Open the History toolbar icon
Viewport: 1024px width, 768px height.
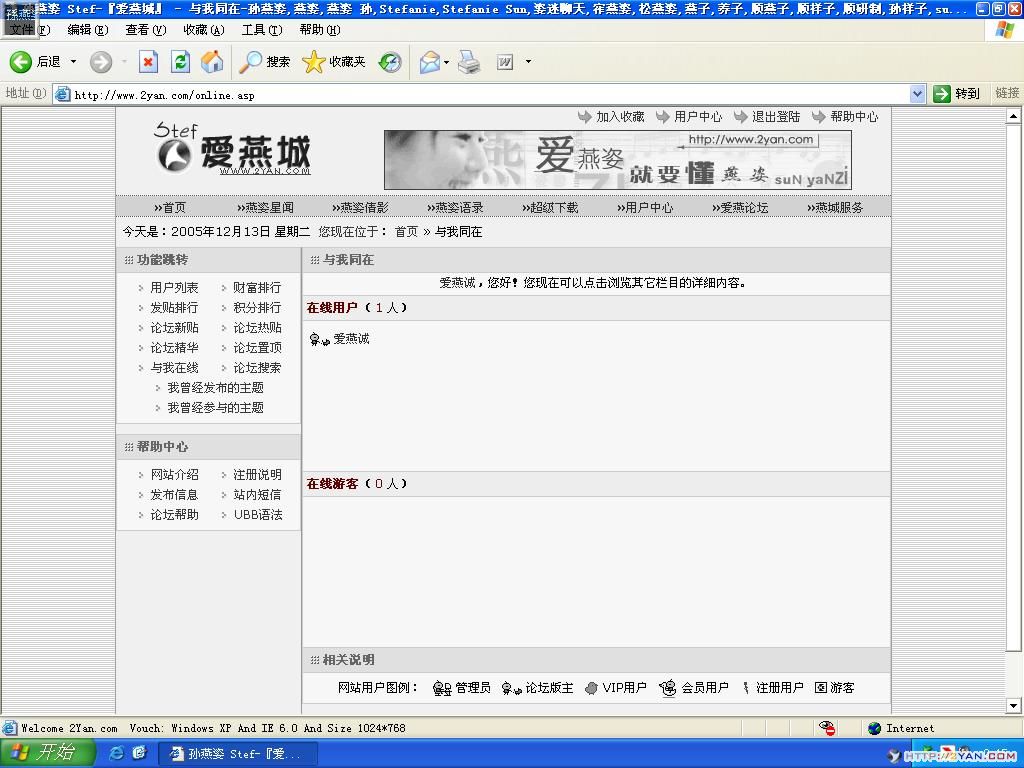390,62
